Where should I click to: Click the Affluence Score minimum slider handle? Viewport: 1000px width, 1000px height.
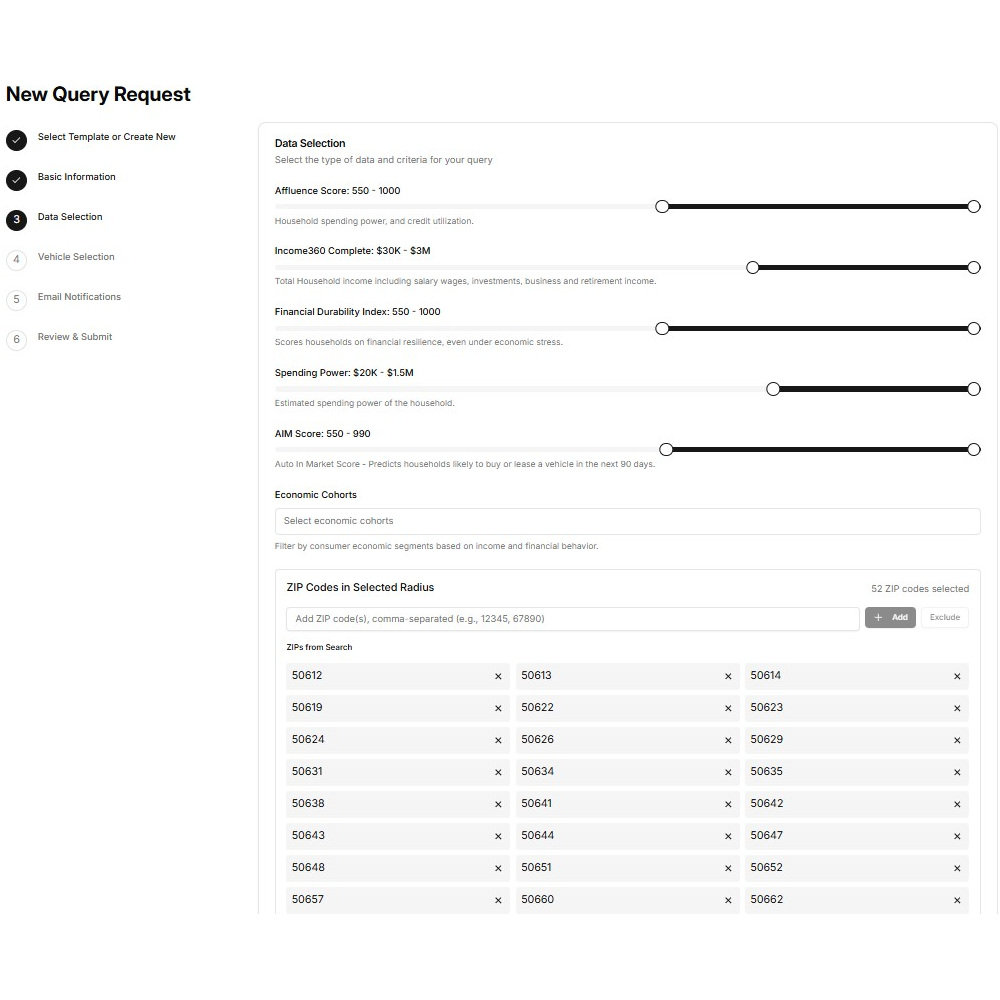662,207
